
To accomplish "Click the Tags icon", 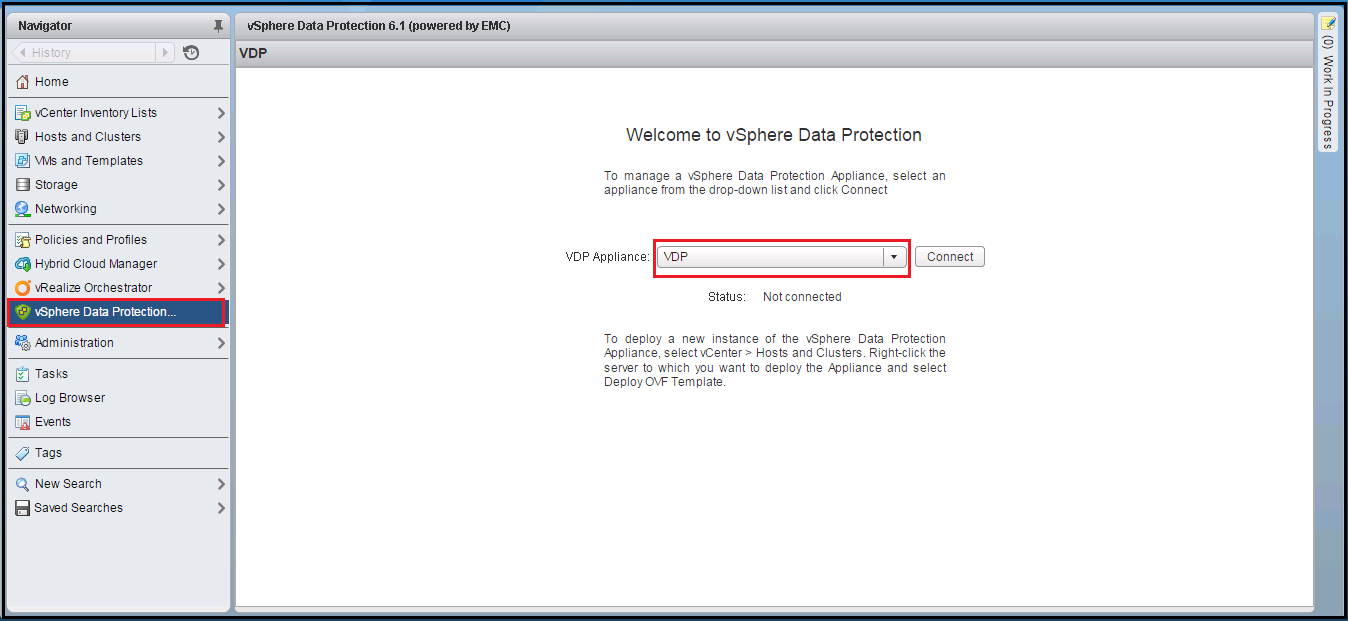I will [23, 453].
